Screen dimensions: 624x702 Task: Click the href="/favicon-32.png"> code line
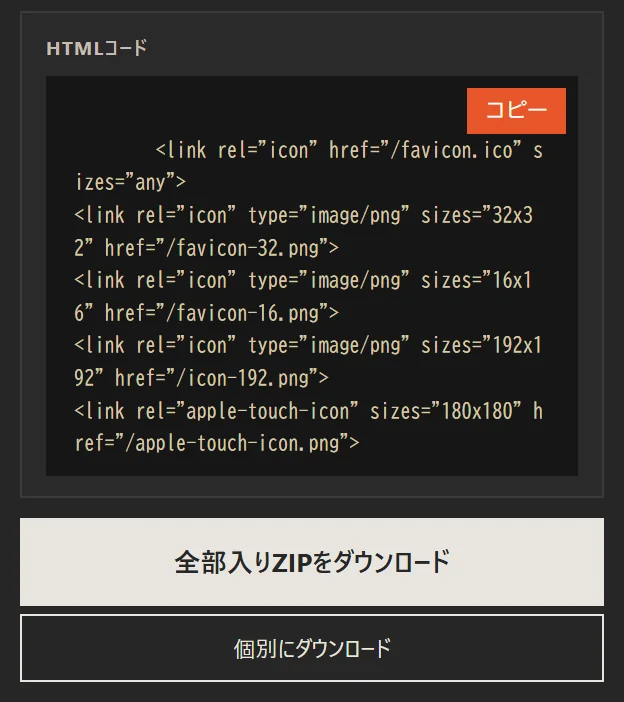(207, 248)
